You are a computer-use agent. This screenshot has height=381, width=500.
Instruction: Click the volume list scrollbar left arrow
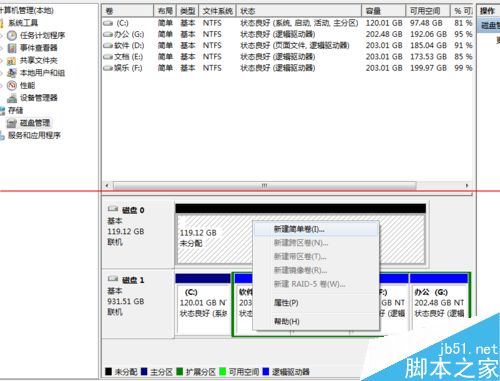(x=107, y=185)
